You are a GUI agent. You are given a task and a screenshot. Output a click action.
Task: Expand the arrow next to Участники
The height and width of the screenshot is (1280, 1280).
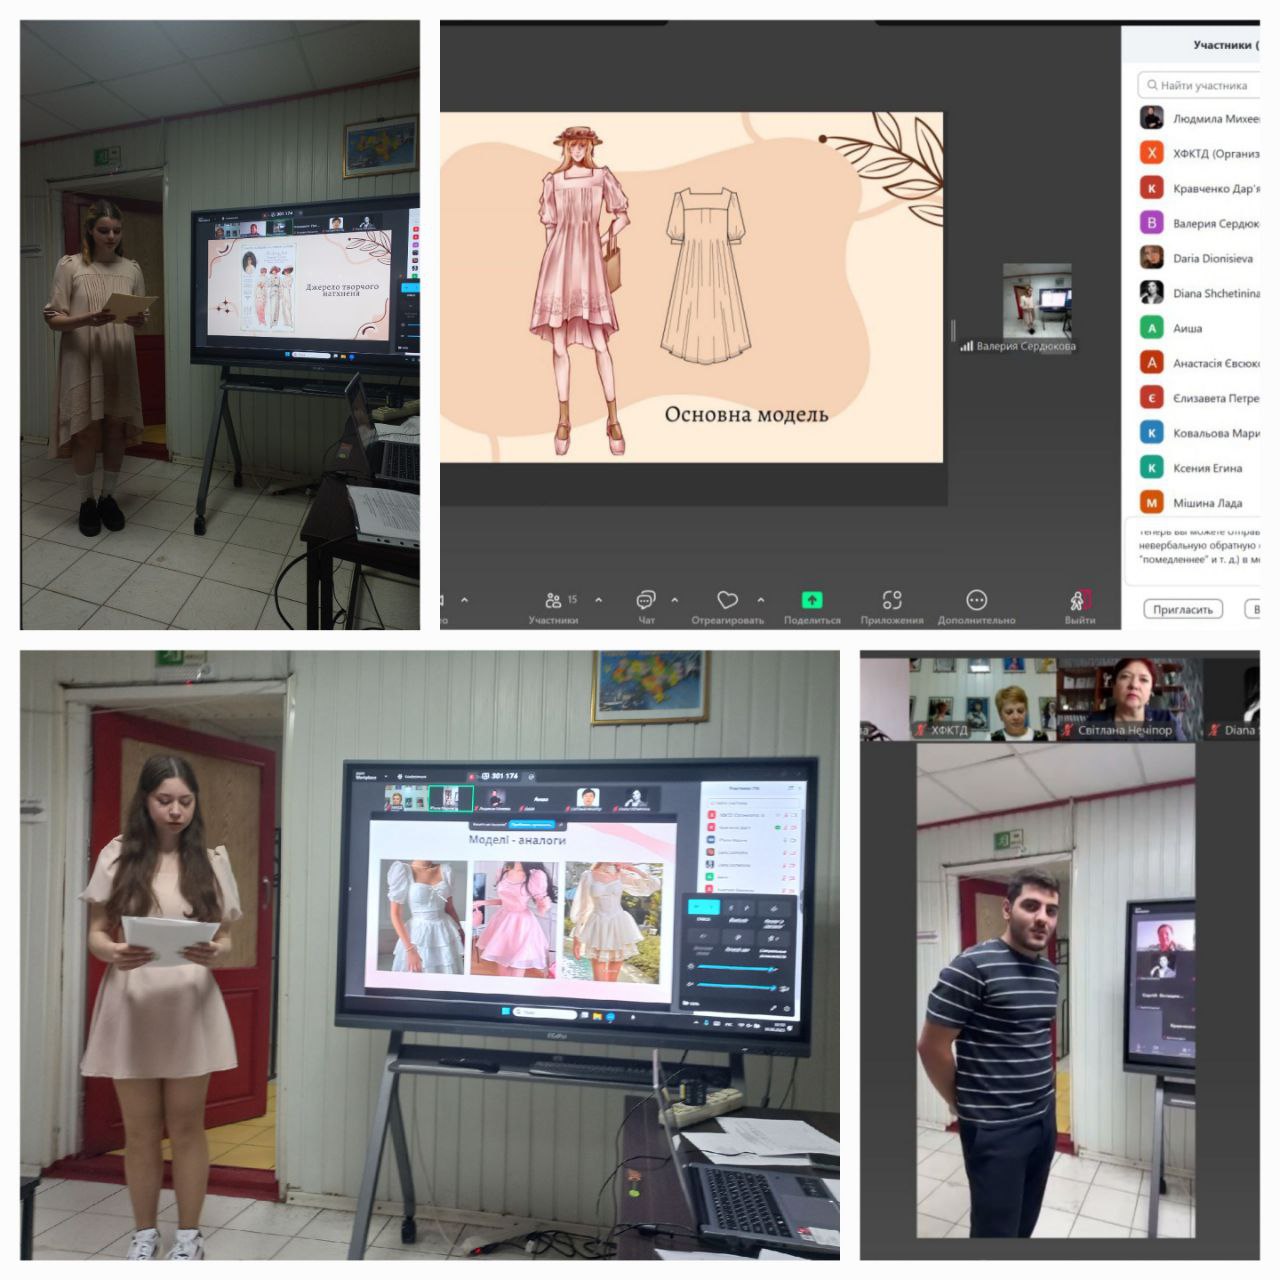click(598, 600)
